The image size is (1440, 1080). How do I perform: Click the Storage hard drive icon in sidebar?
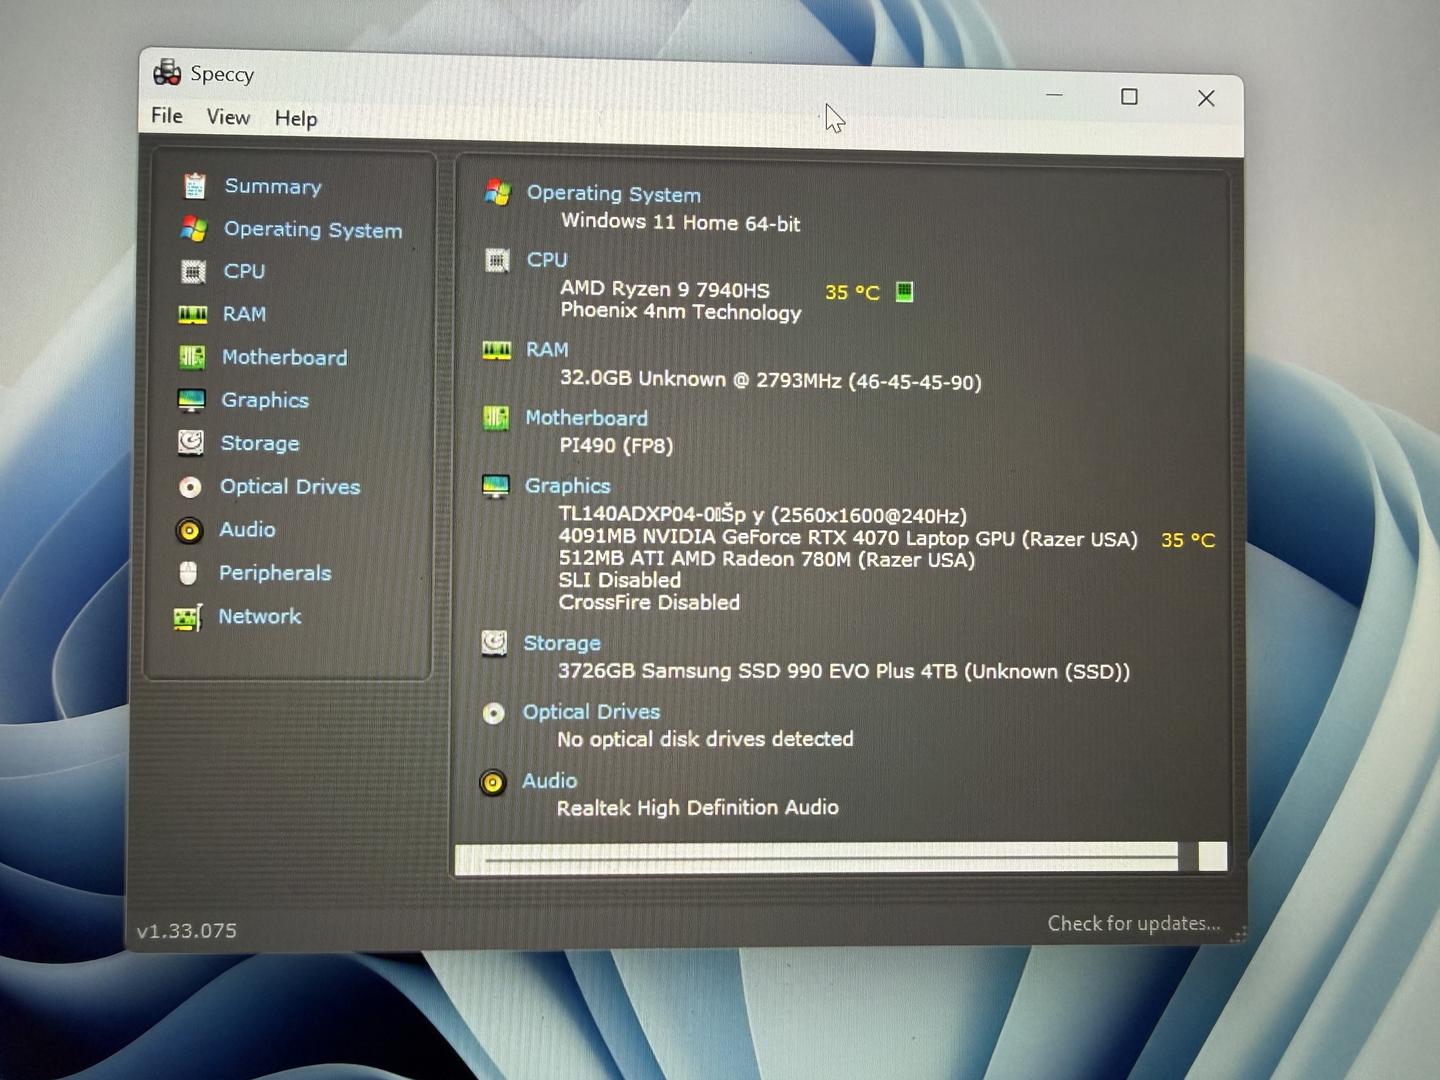[x=190, y=443]
